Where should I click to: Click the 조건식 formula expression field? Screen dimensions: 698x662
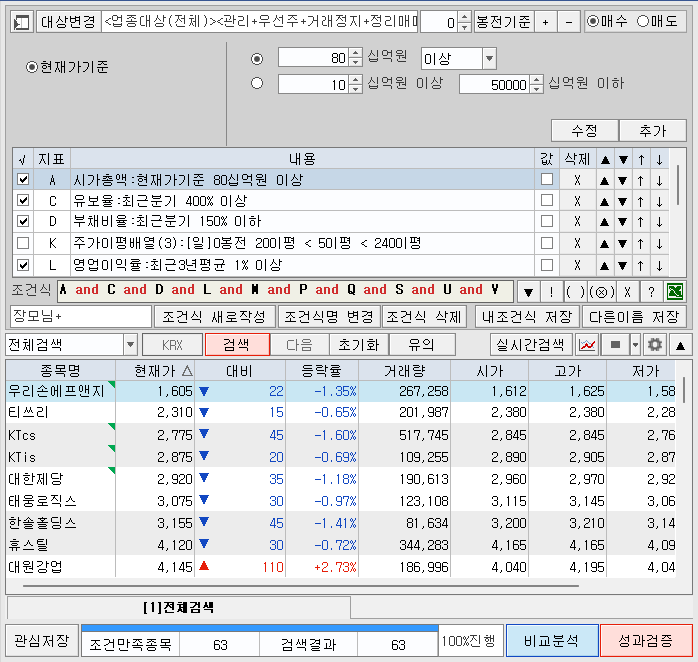285,290
